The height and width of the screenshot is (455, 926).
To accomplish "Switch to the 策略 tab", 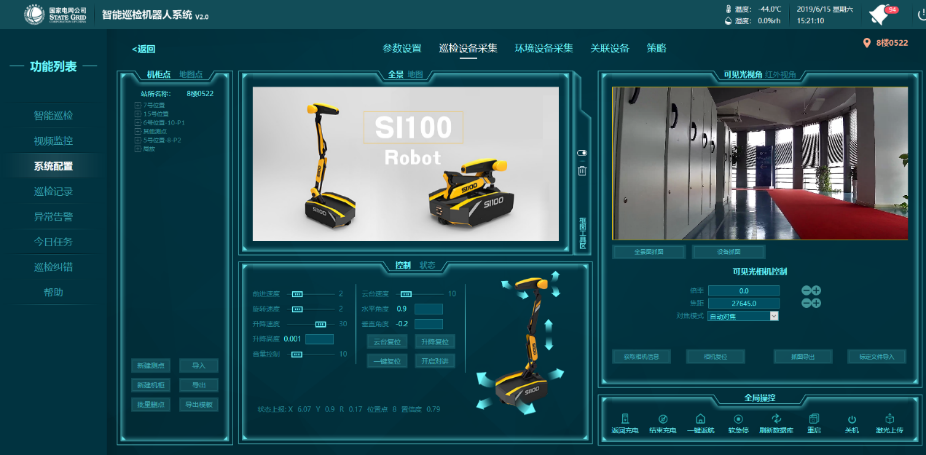I will coord(657,48).
